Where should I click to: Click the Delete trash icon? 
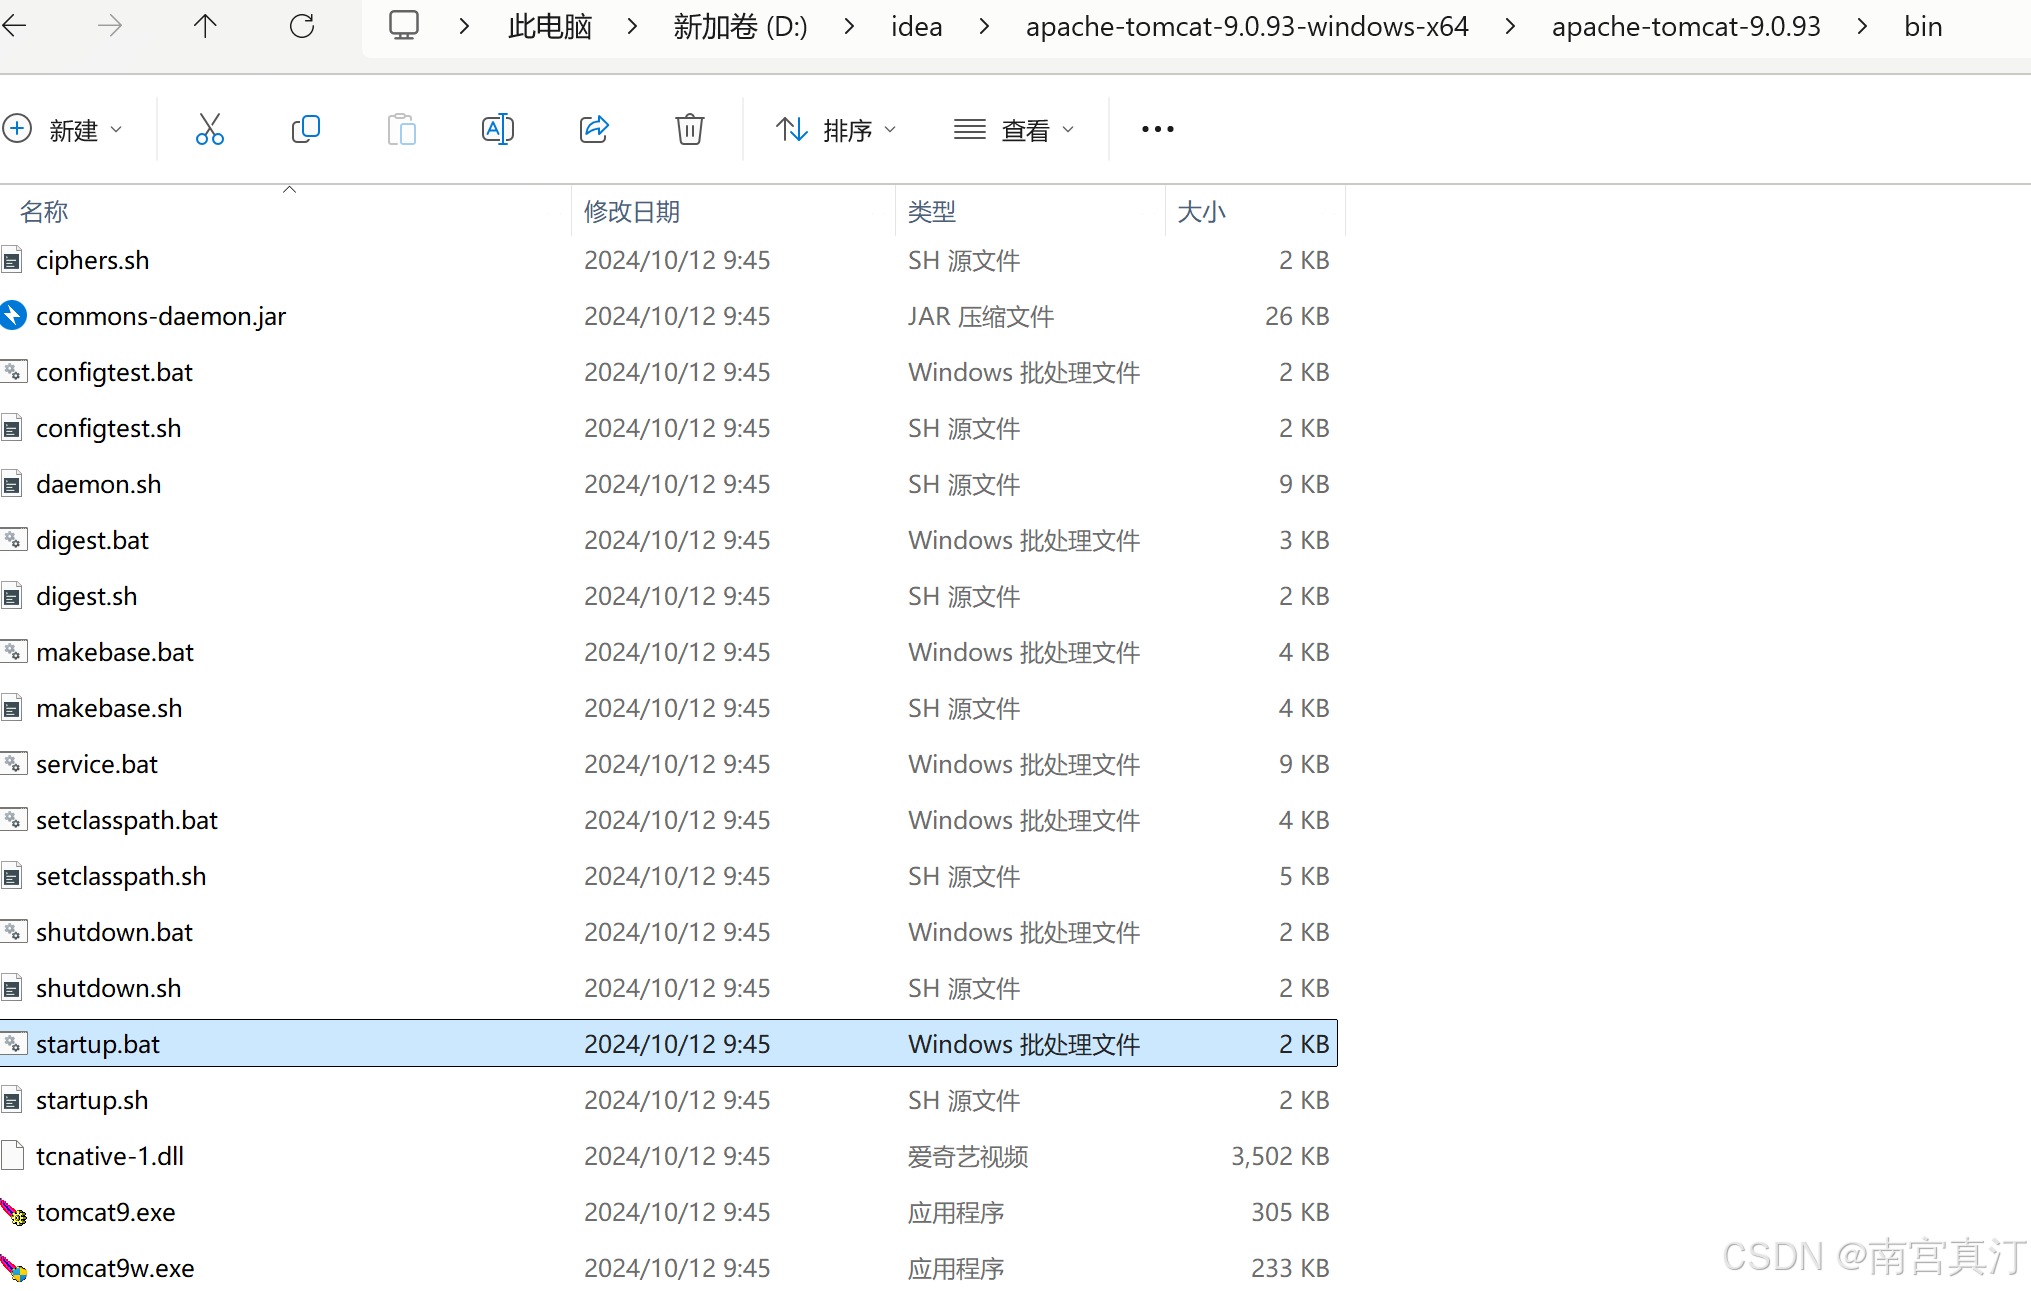[x=689, y=129]
